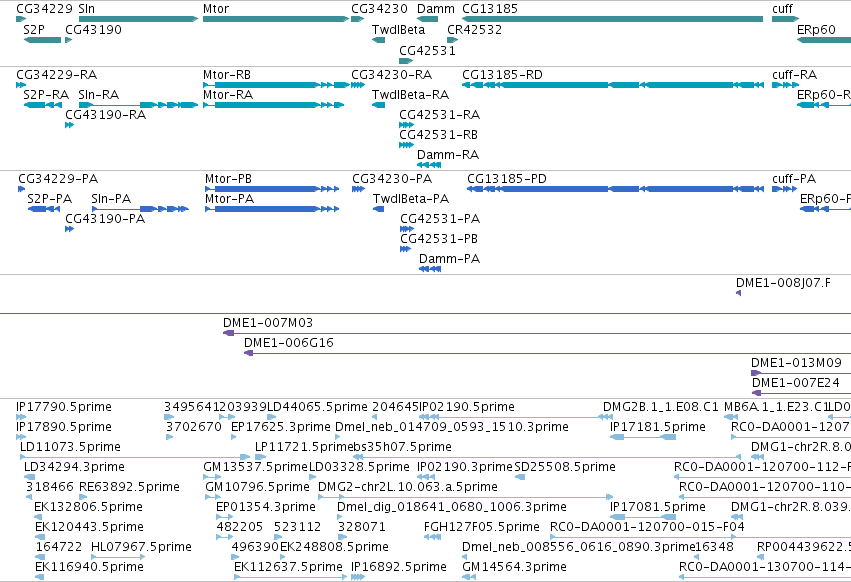Select the CG43190-PA label
851x582 pixels.
coord(105,219)
